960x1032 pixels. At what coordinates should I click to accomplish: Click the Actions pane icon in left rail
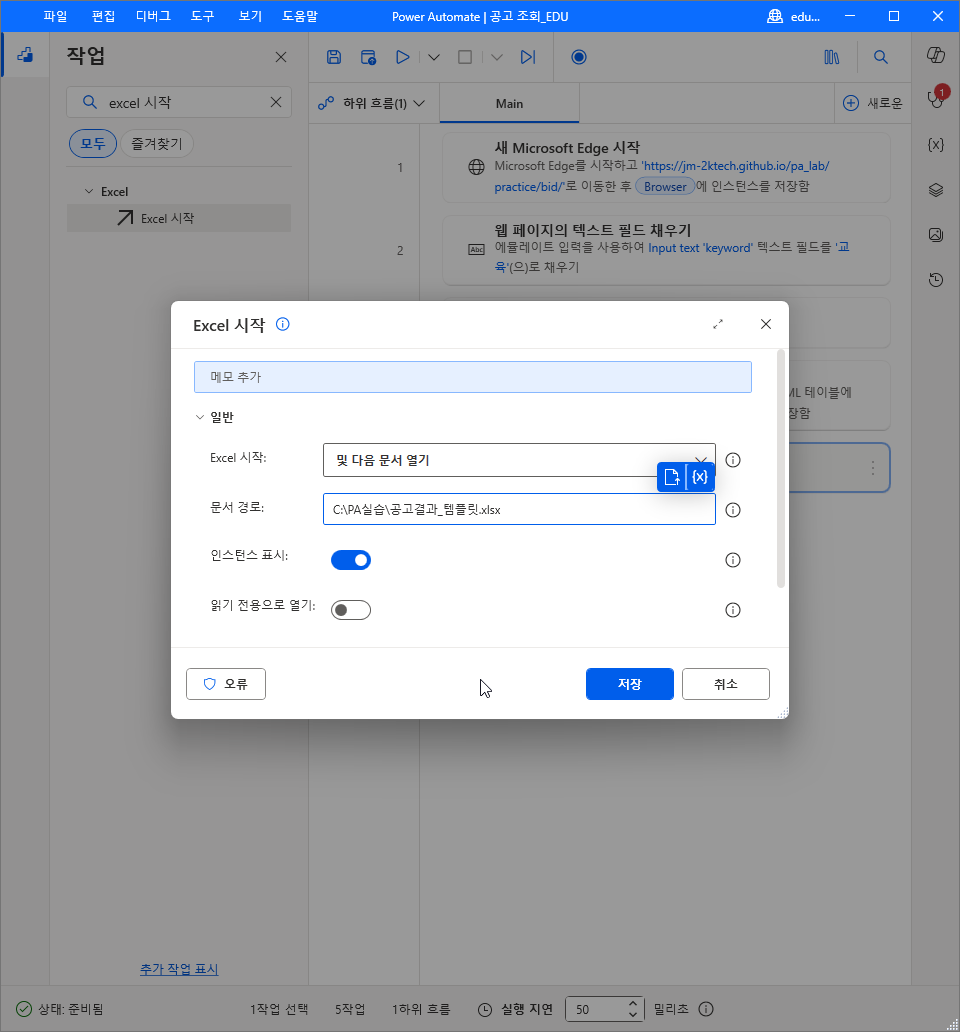[25, 55]
